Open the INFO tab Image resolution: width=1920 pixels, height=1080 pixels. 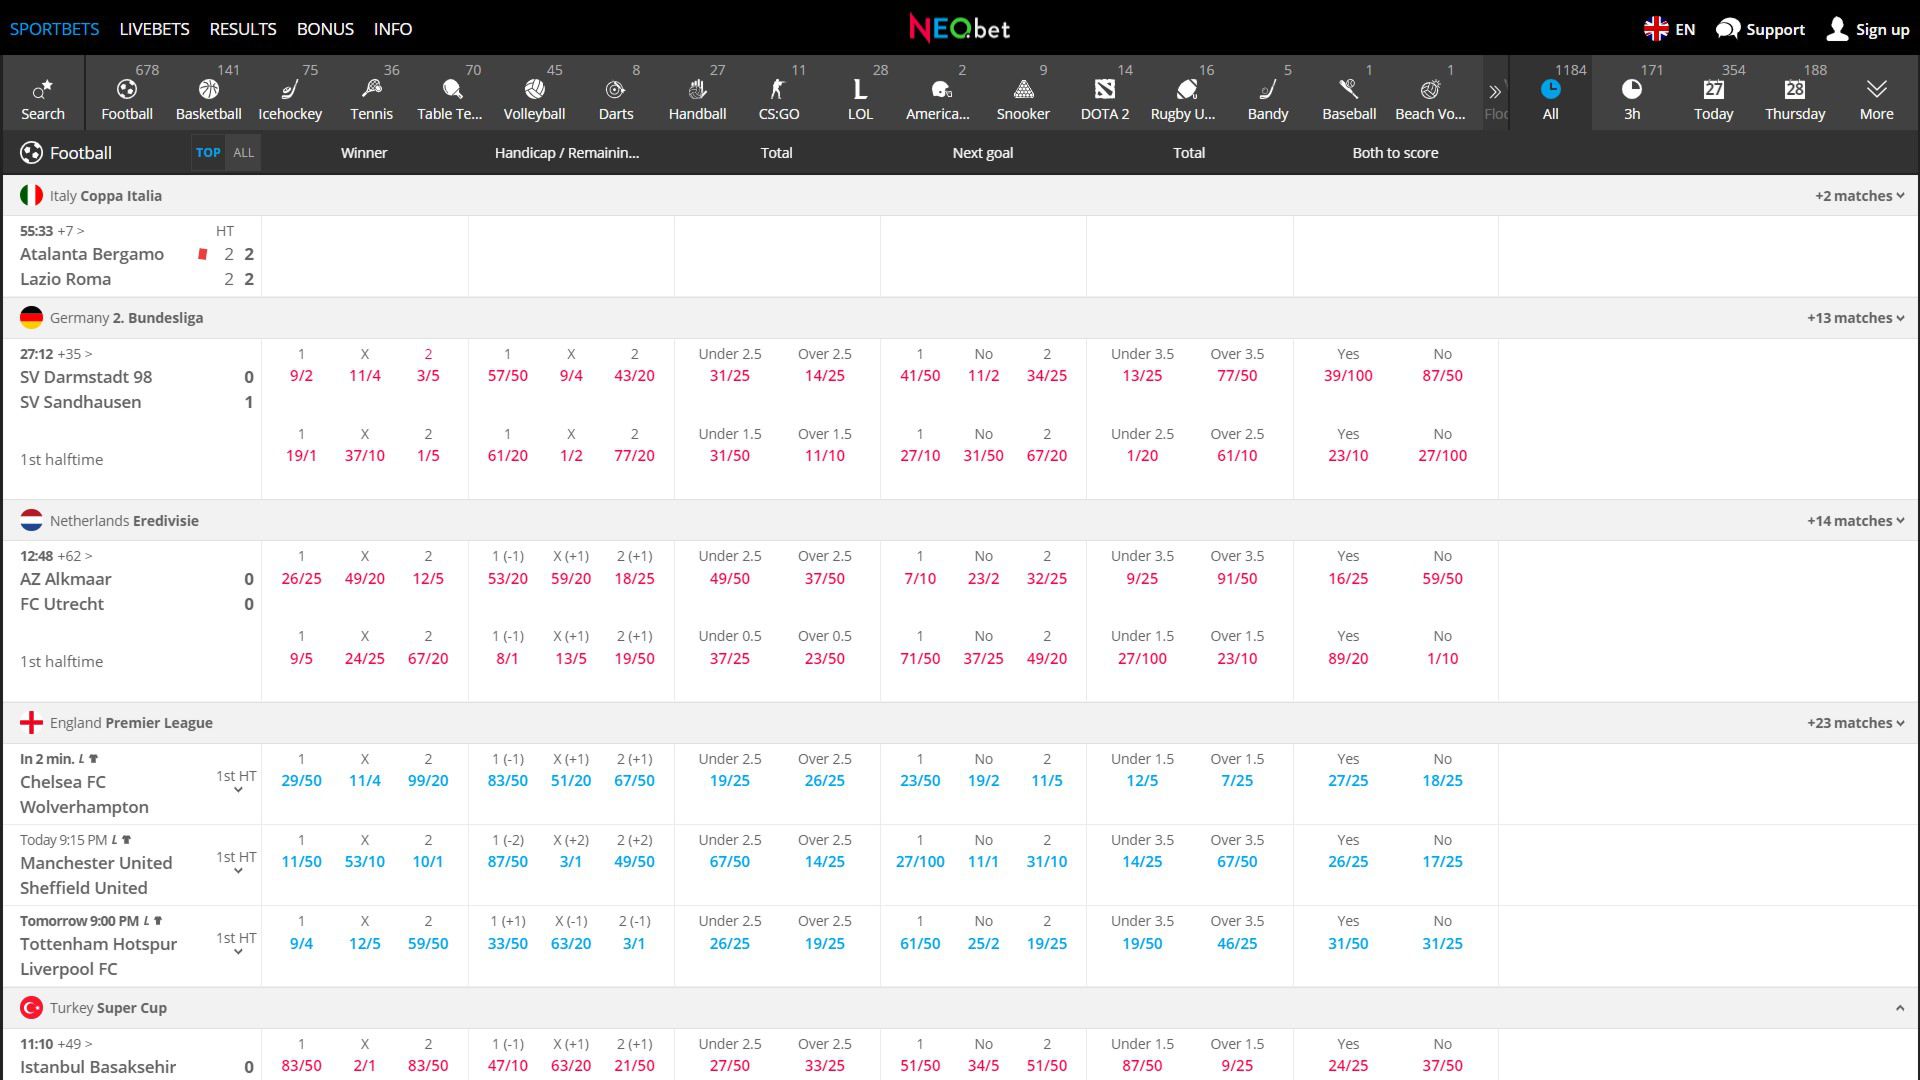(x=393, y=29)
